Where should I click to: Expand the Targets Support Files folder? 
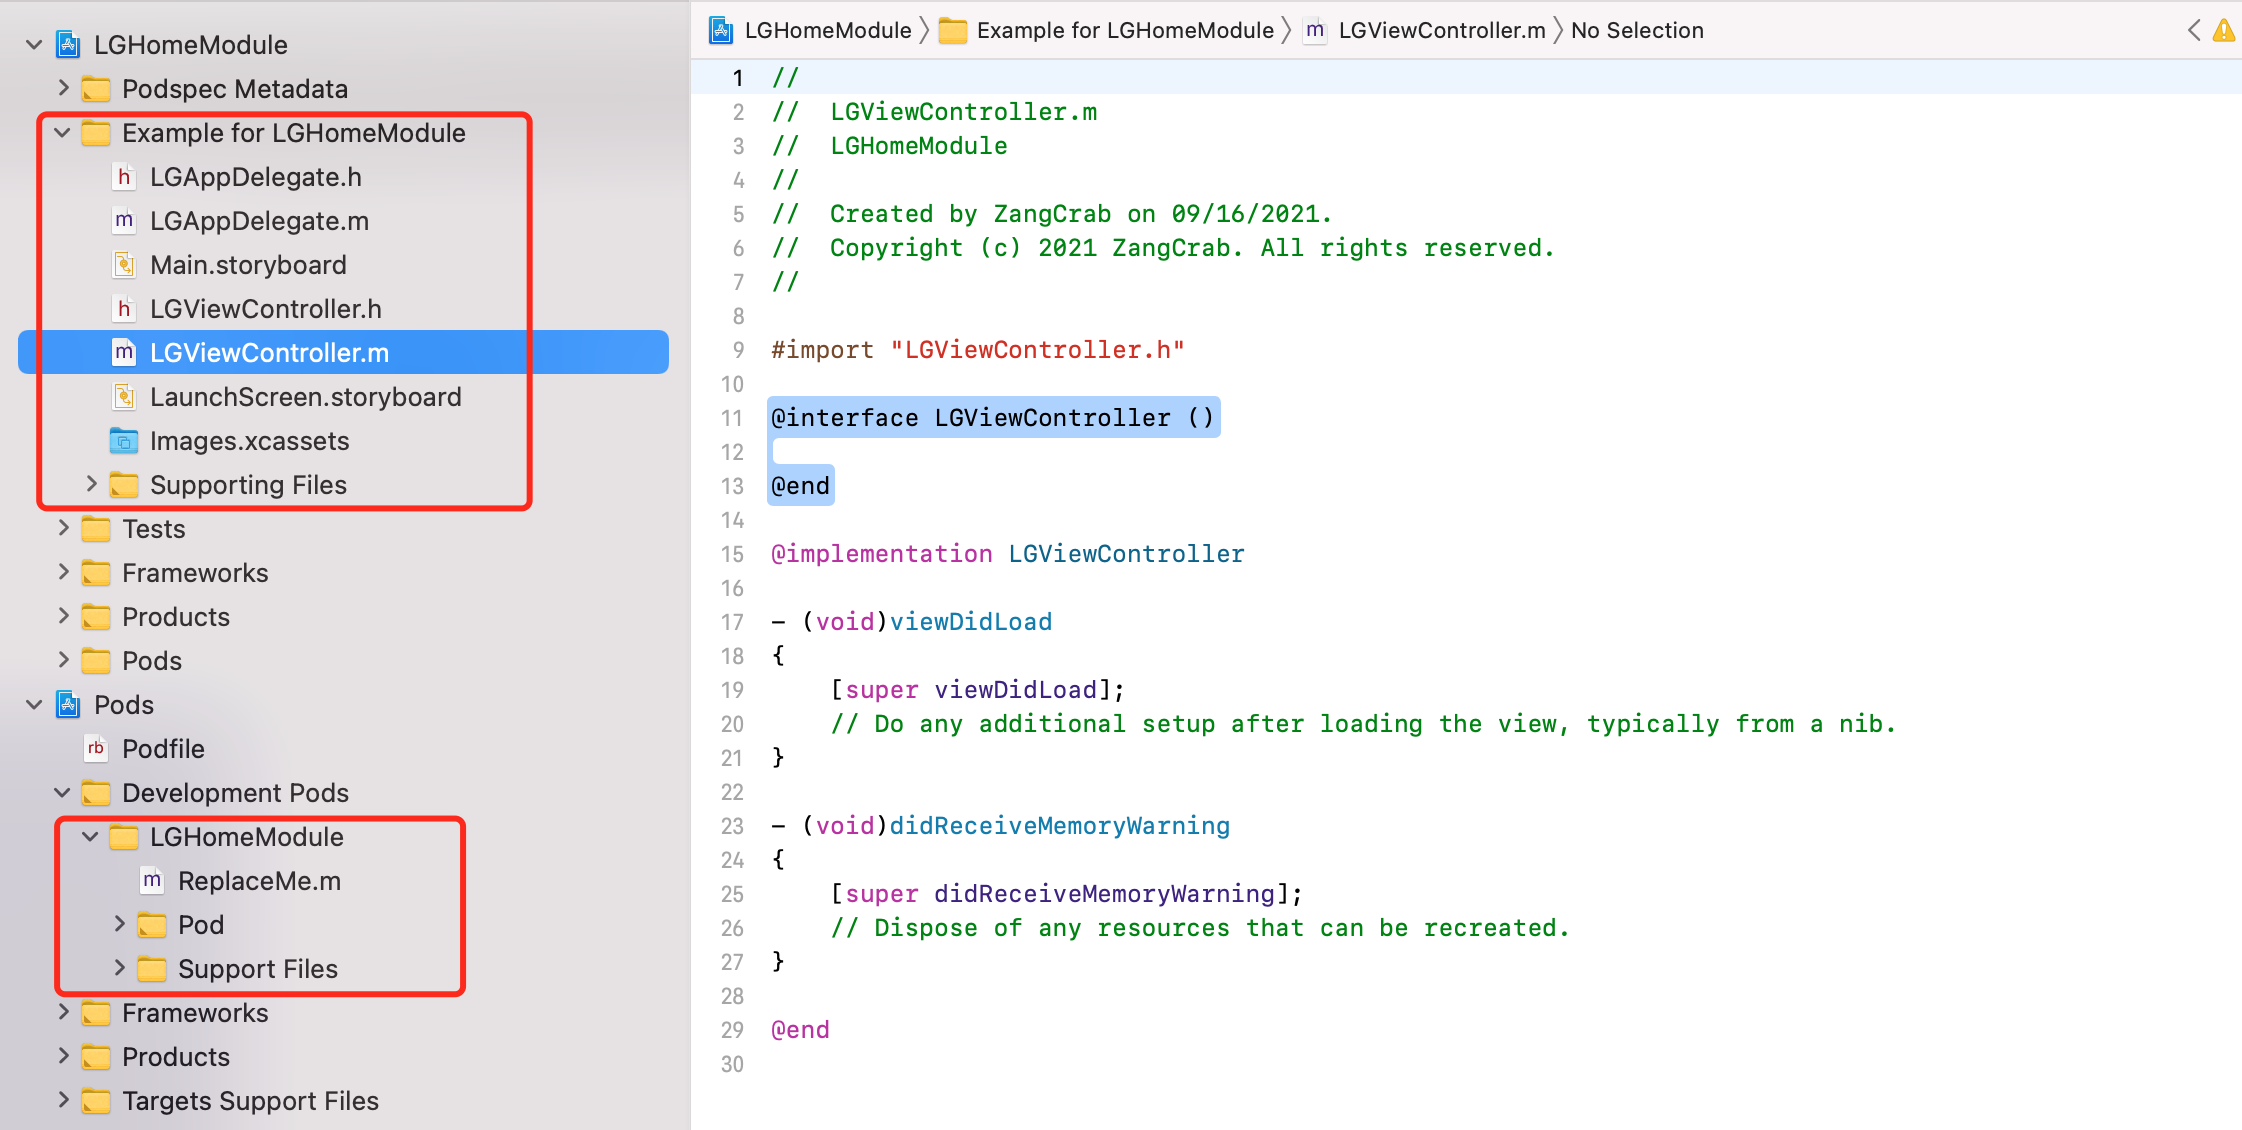point(63,1100)
